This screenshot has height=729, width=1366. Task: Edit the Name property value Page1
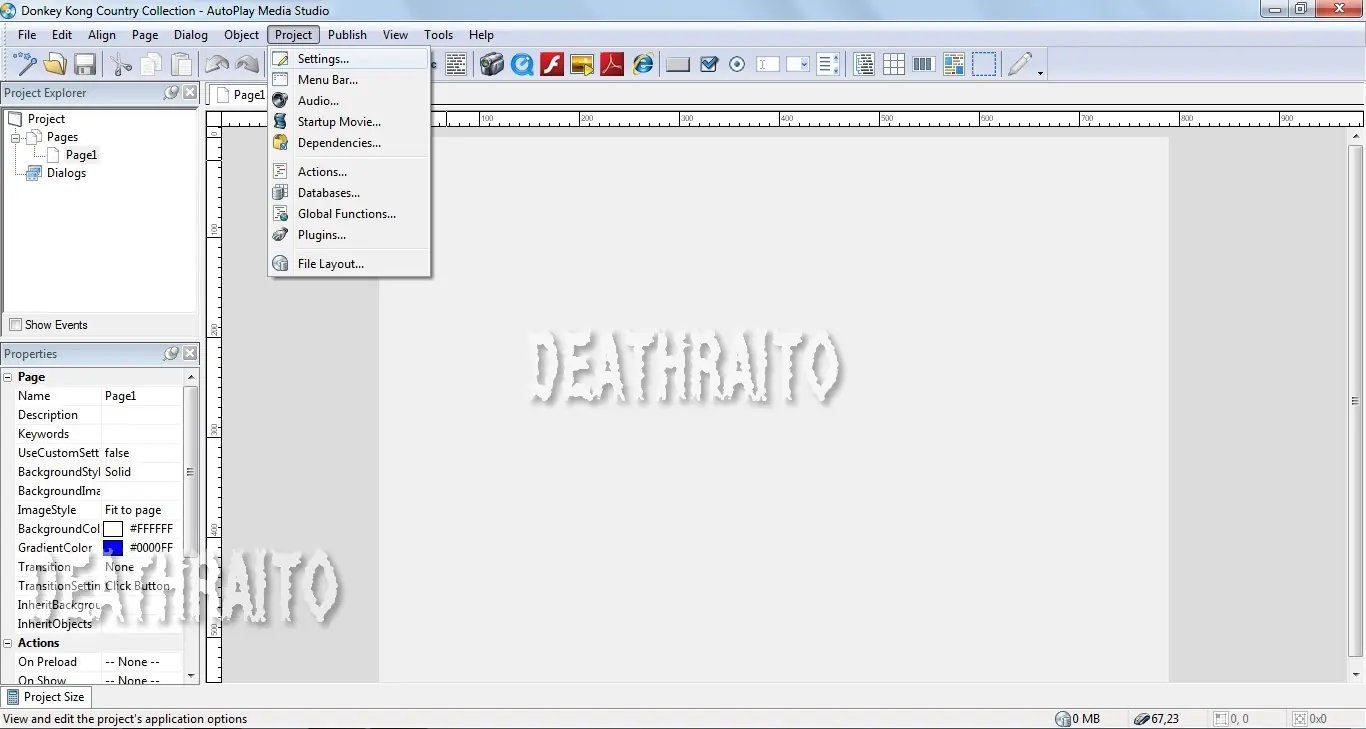click(141, 396)
